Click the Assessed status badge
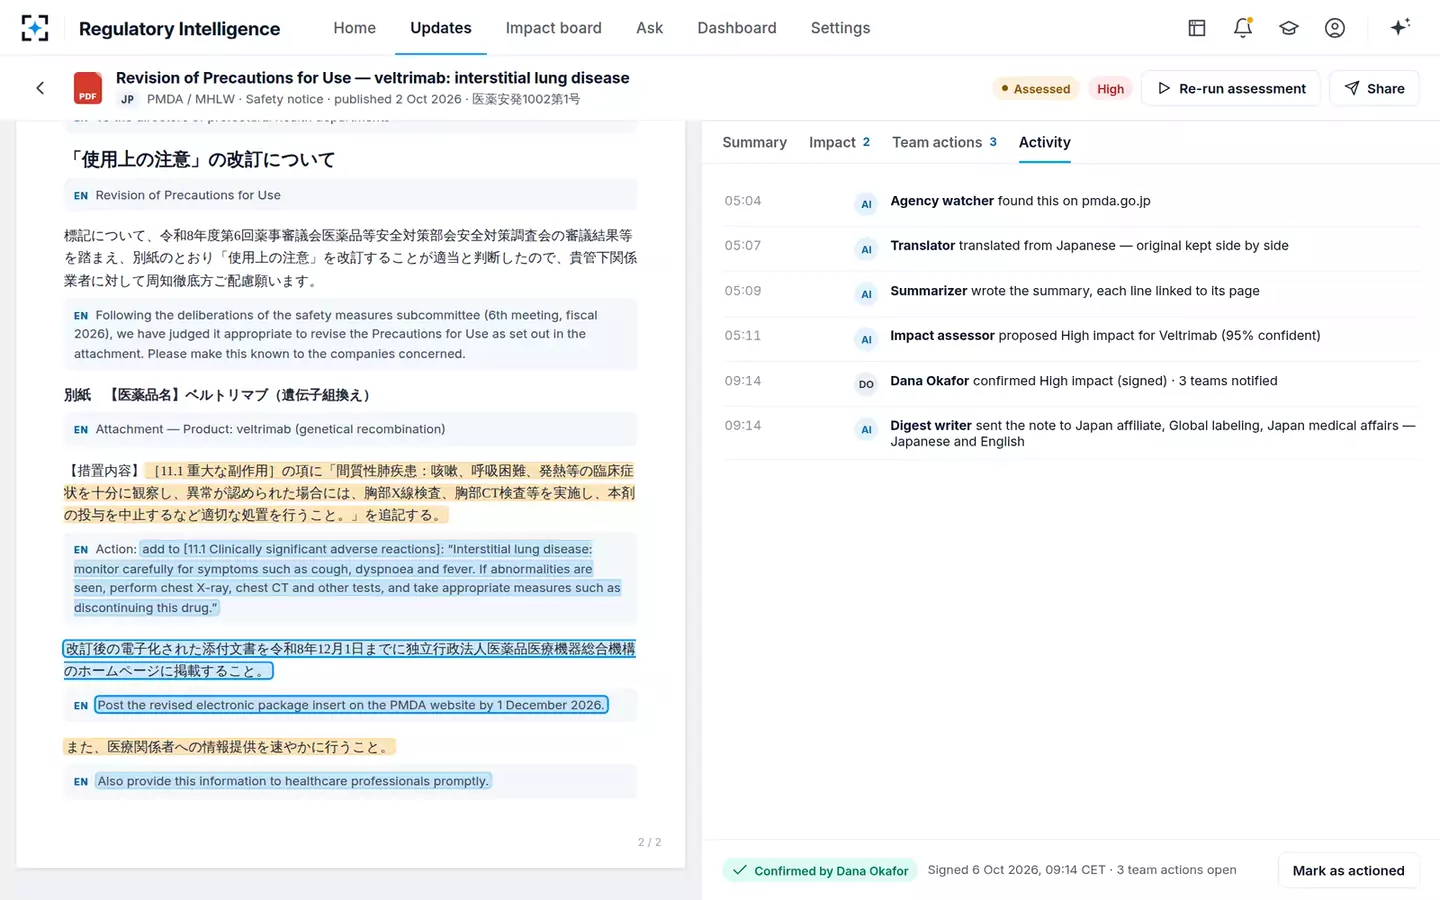 click(x=1035, y=88)
